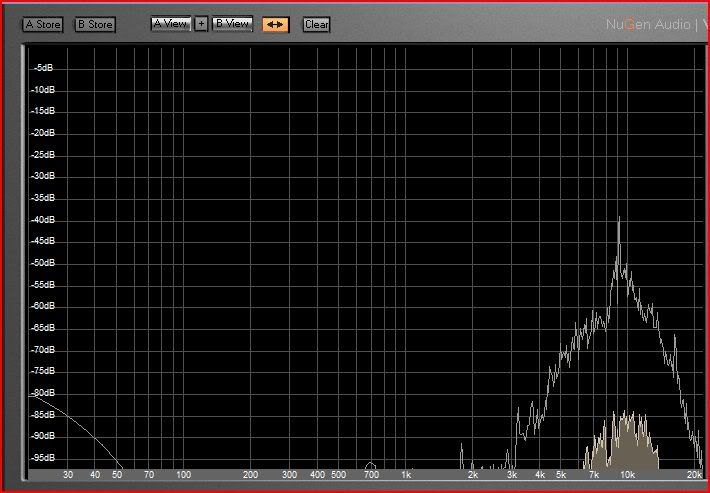Click the A Store button
710x493 pixels.
point(43,24)
